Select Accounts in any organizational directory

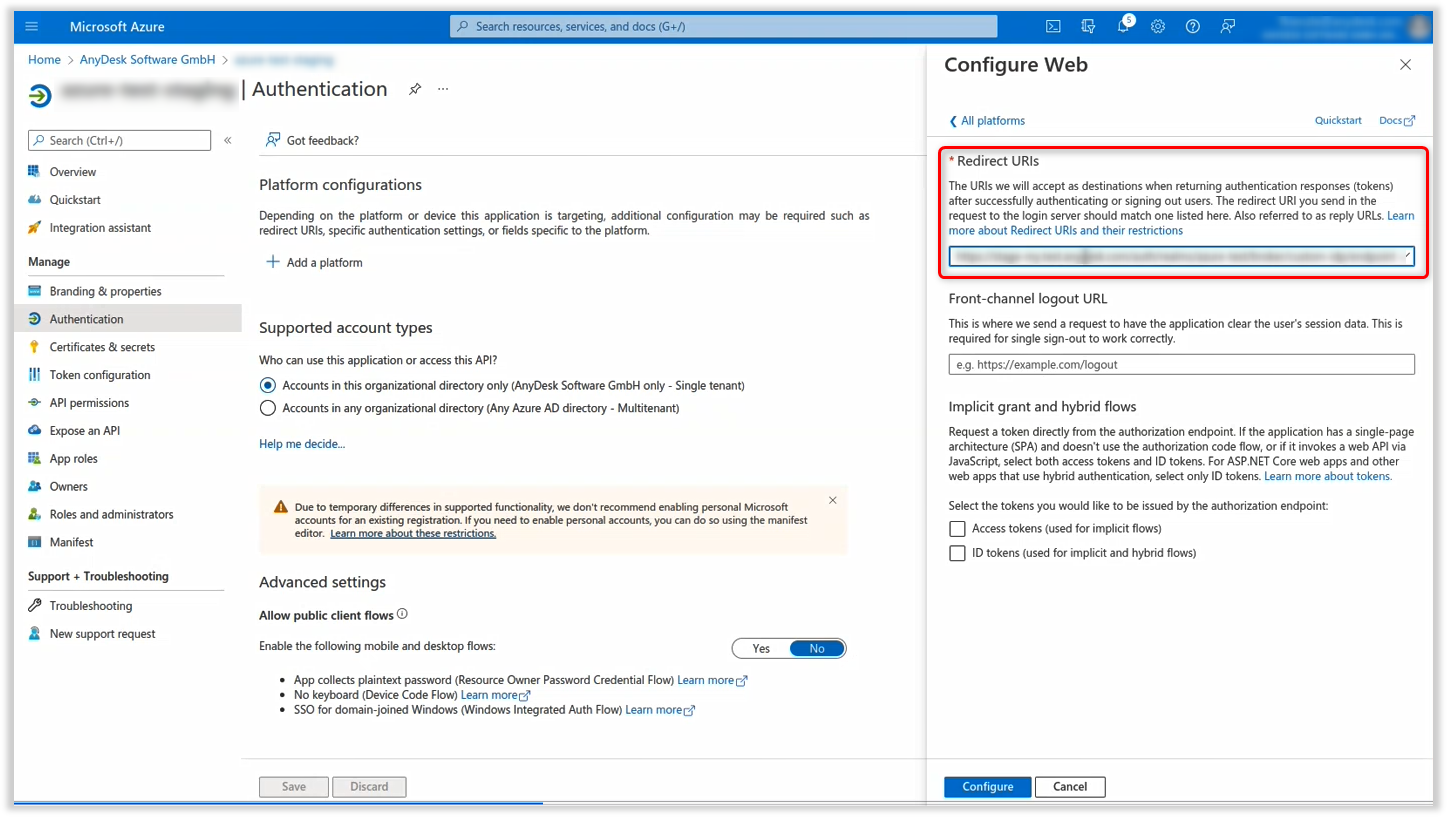click(x=267, y=407)
